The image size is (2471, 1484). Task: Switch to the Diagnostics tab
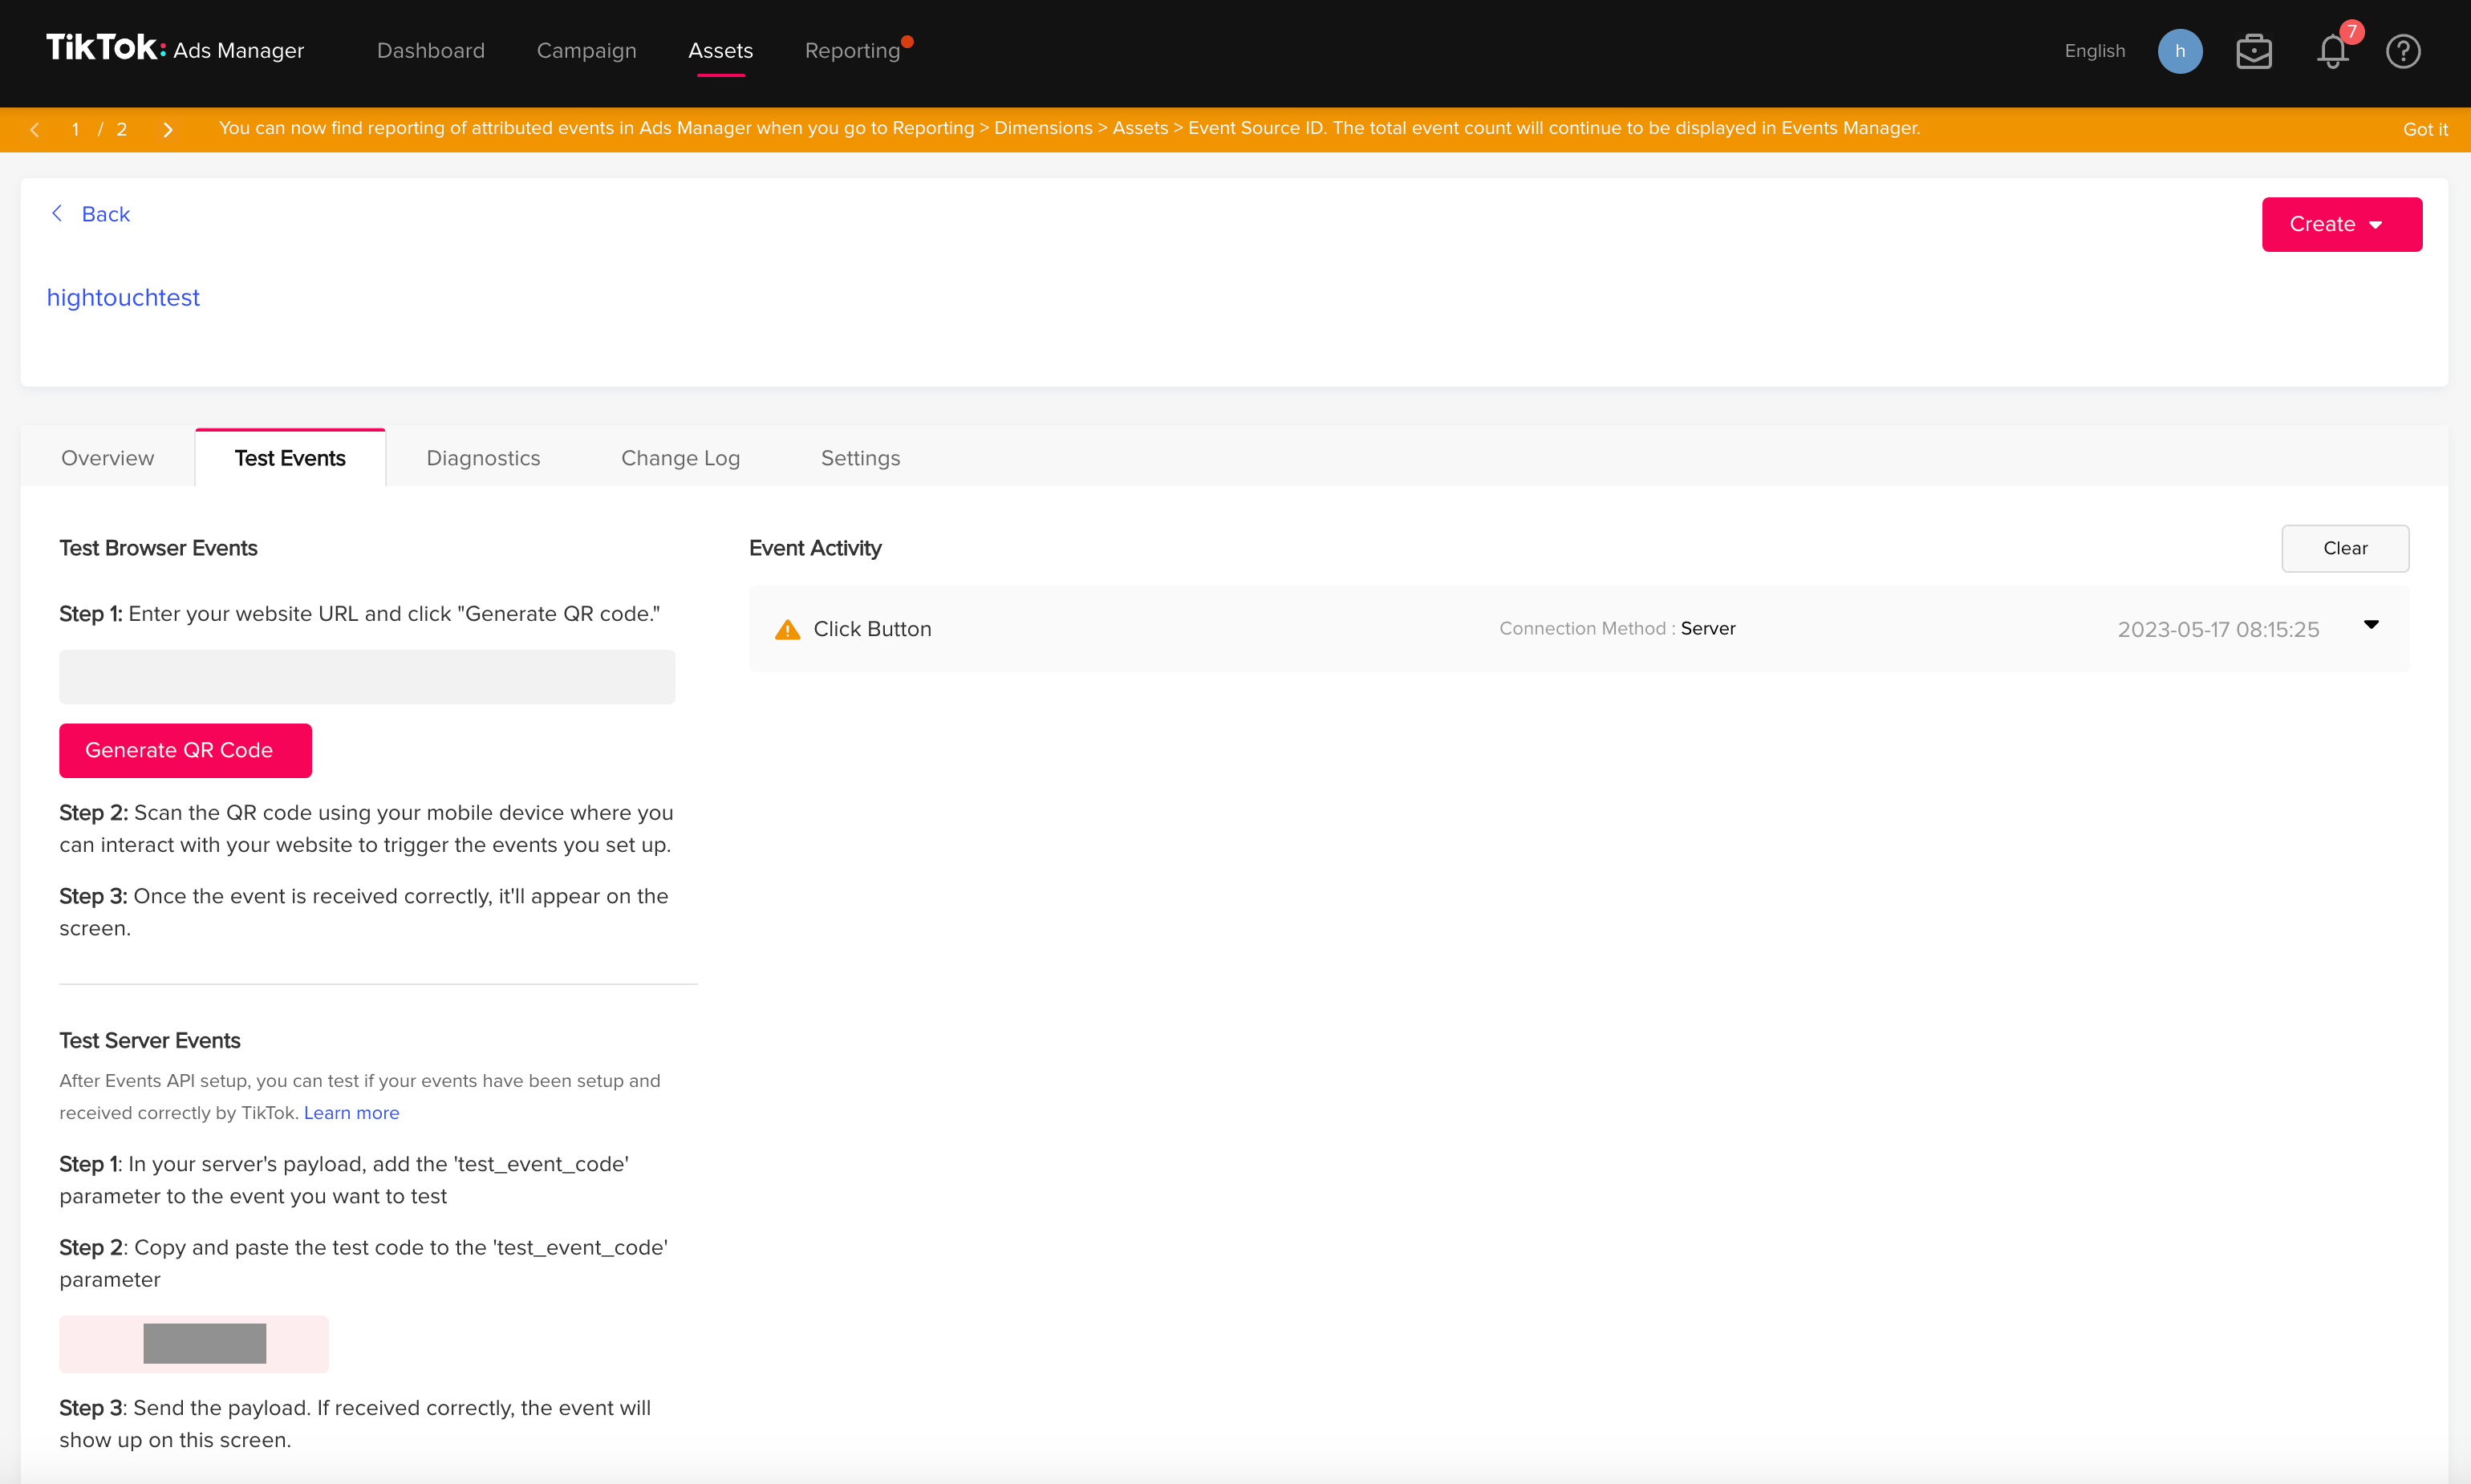pyautogui.click(x=483, y=458)
